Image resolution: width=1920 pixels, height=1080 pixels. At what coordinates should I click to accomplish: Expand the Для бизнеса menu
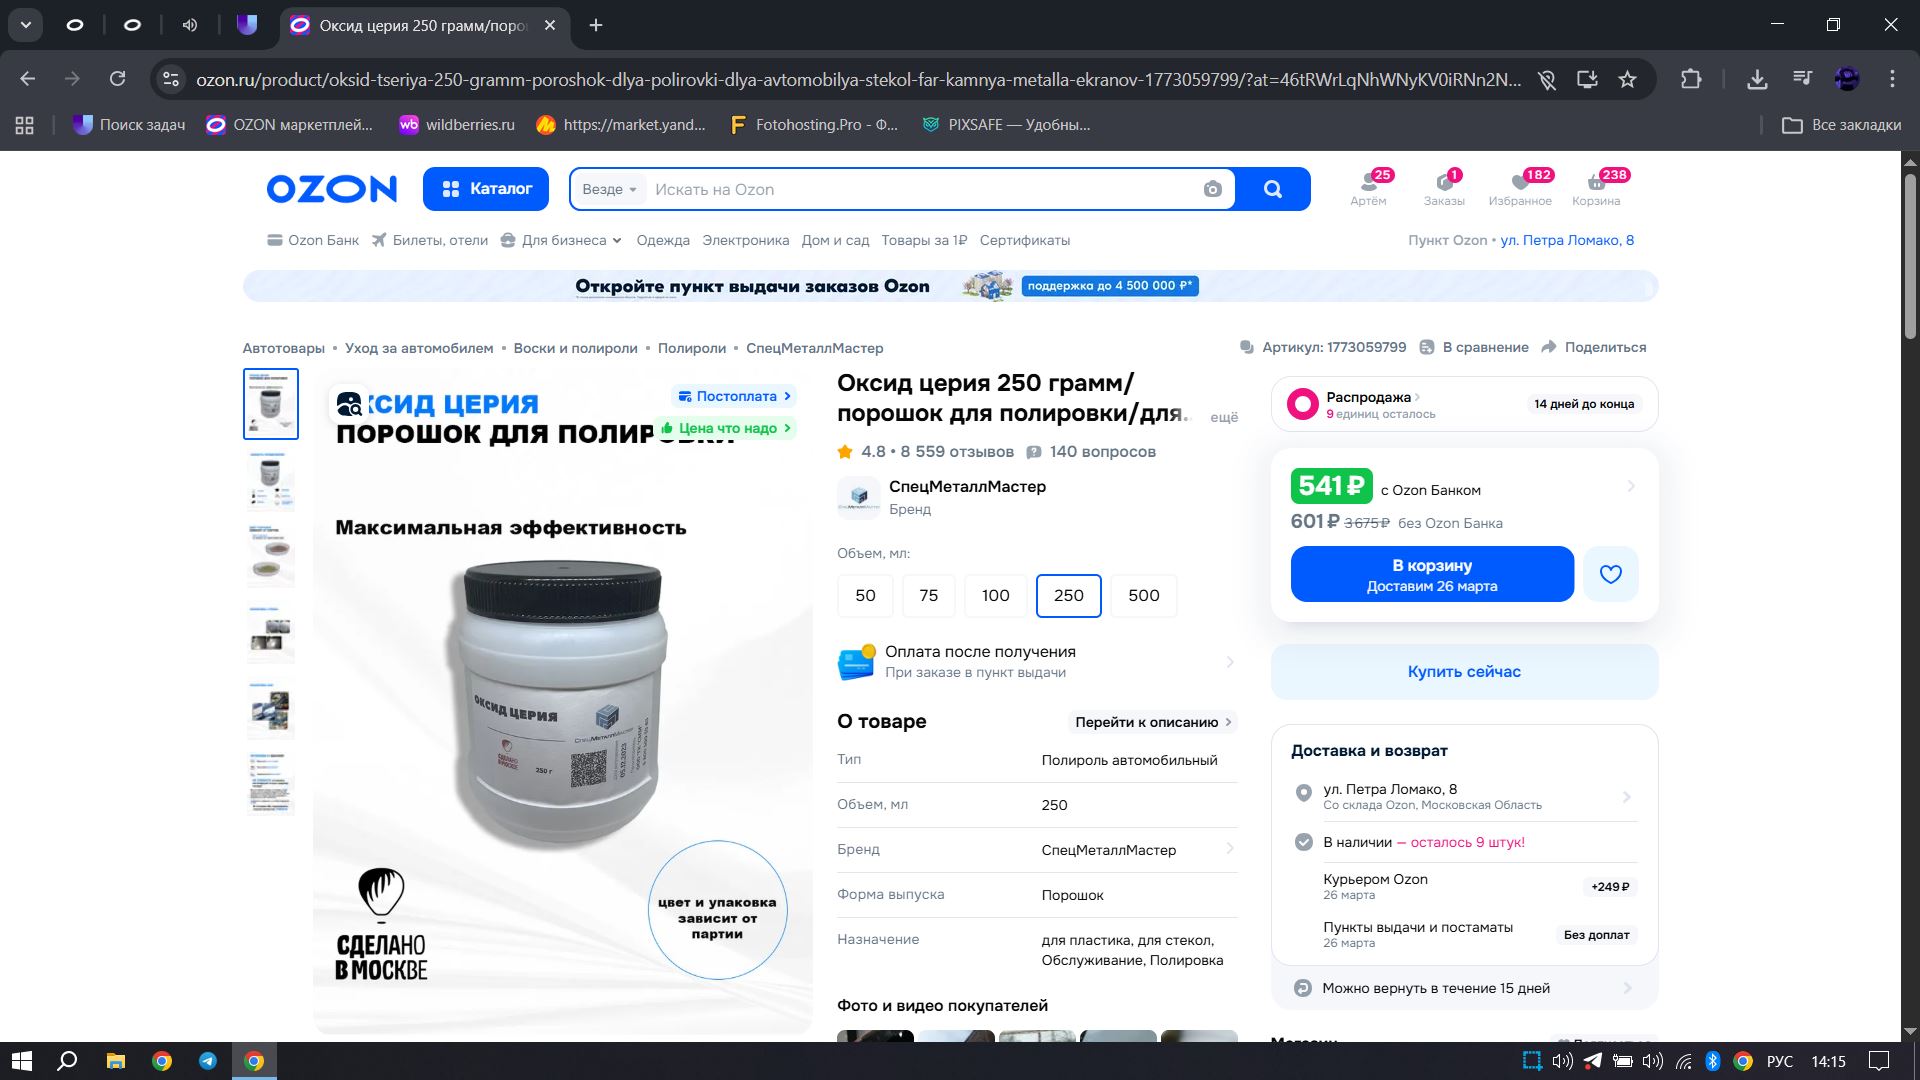(x=563, y=240)
